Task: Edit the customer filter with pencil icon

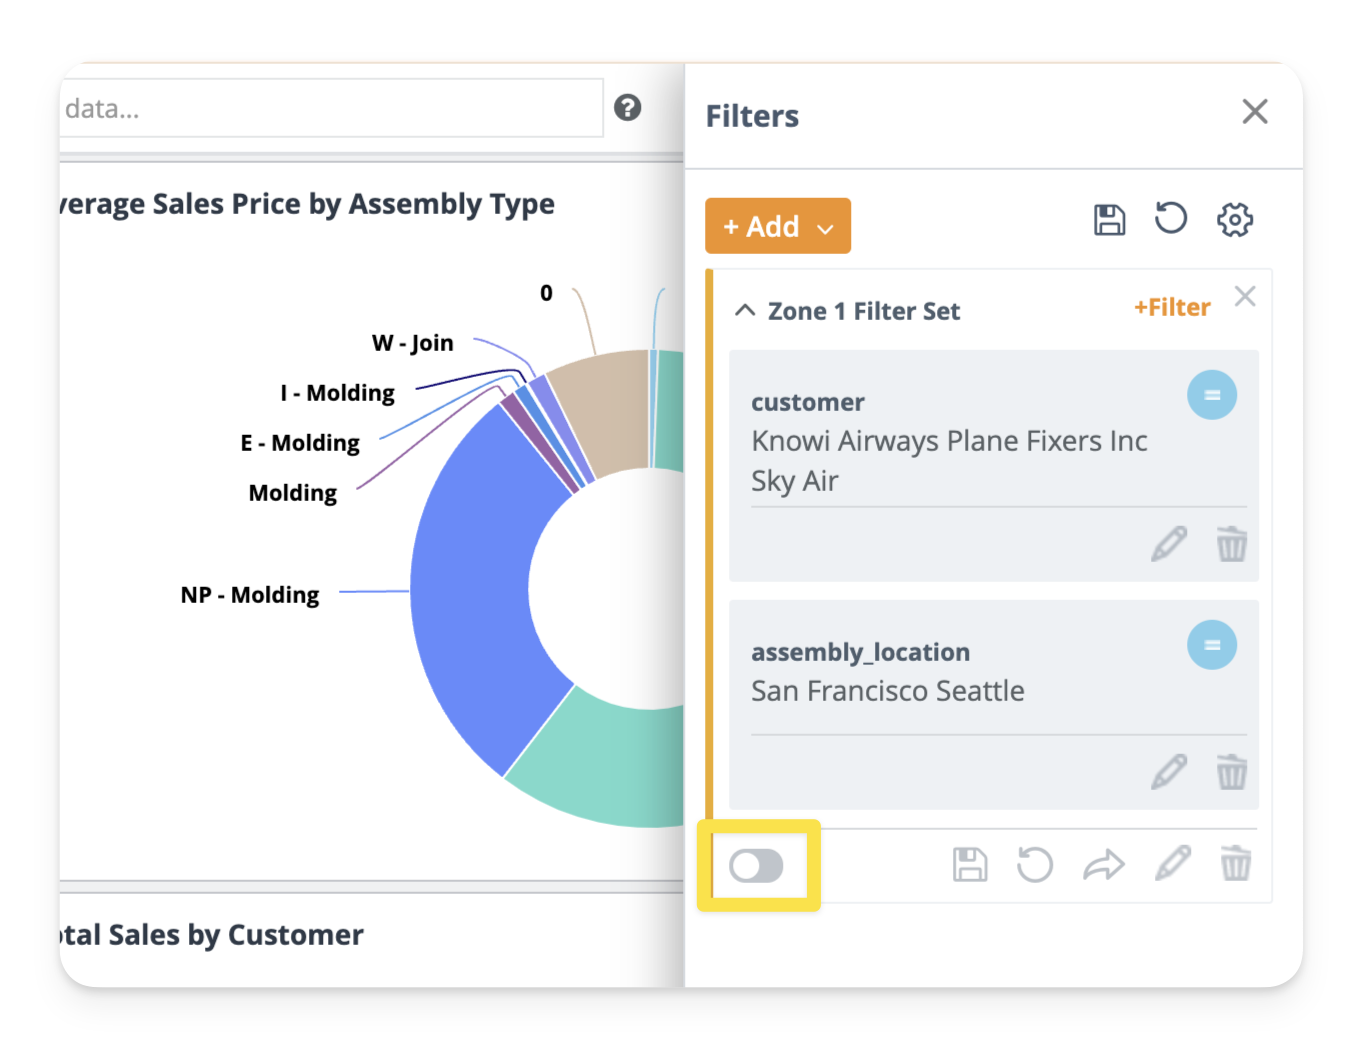Action: click(1168, 545)
